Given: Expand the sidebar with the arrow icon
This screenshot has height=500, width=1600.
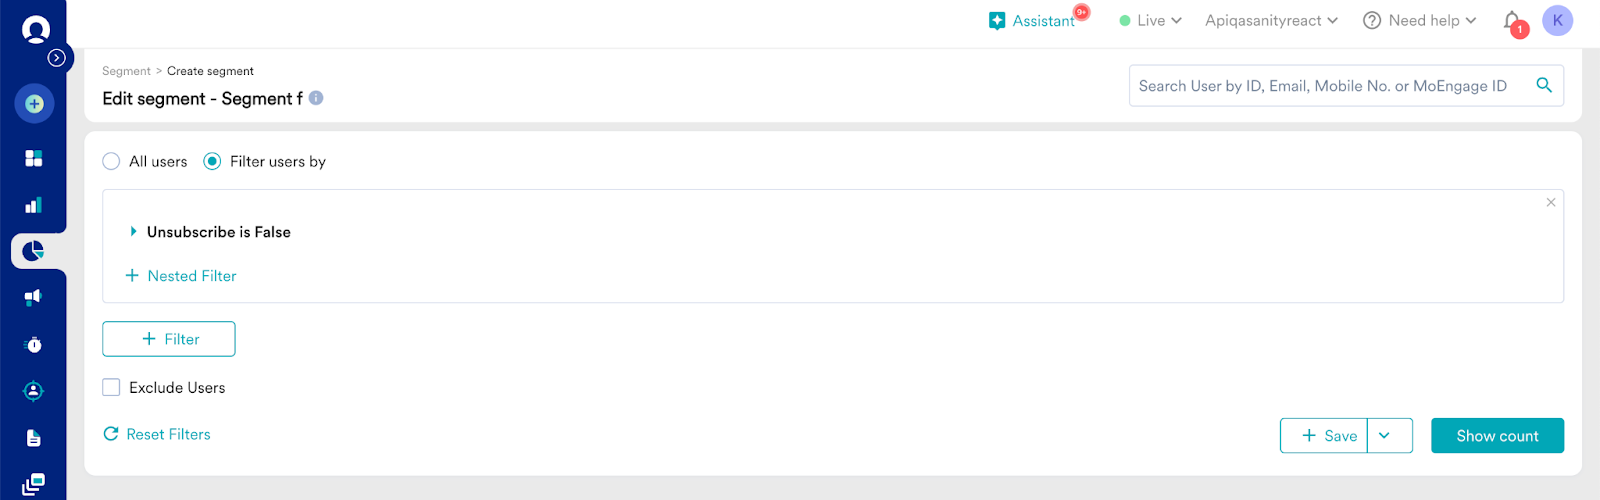Looking at the screenshot, I should (57, 58).
